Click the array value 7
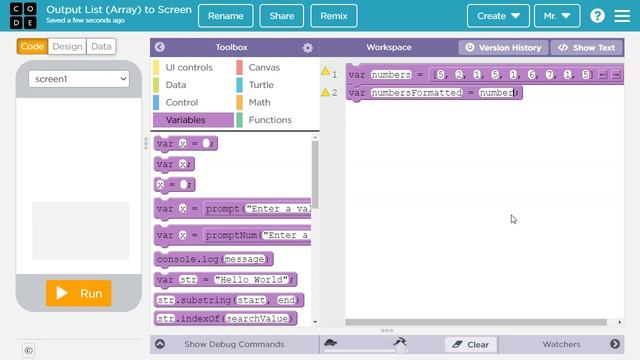Image resolution: width=640 pixels, height=360 pixels. pos(549,75)
